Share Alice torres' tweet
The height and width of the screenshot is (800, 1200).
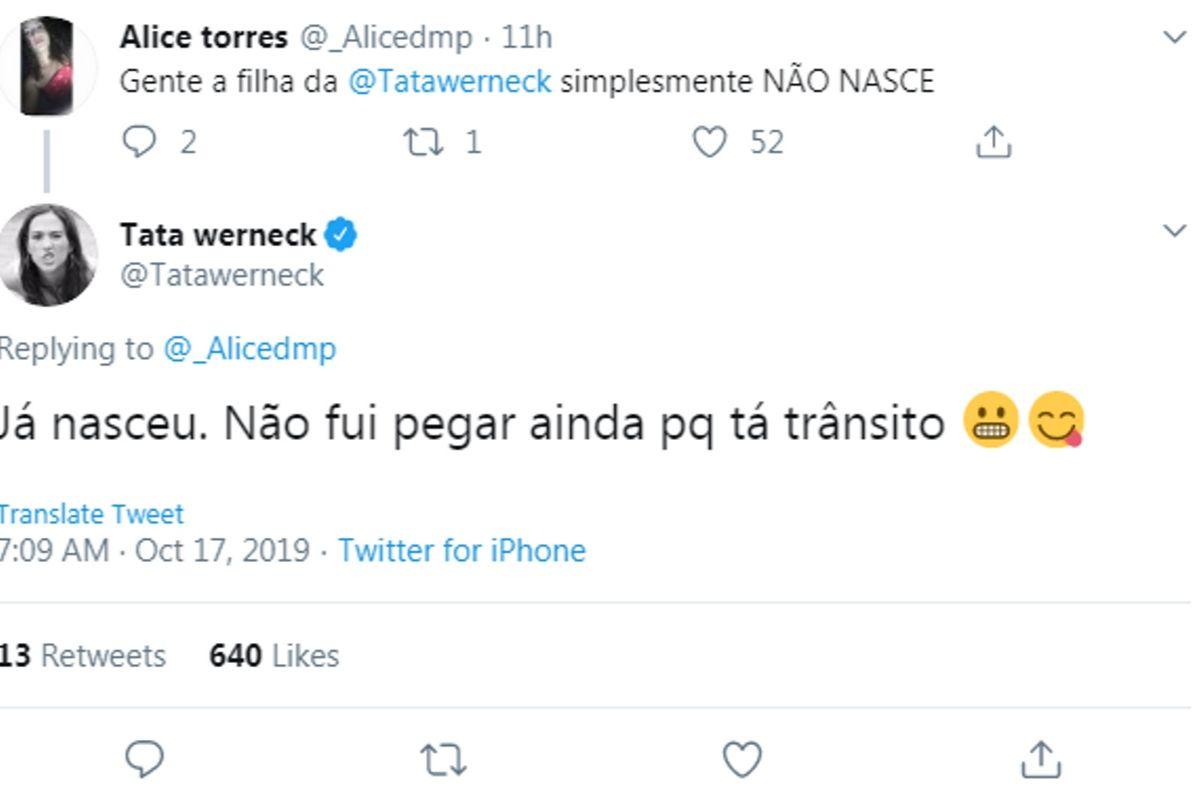tap(993, 143)
